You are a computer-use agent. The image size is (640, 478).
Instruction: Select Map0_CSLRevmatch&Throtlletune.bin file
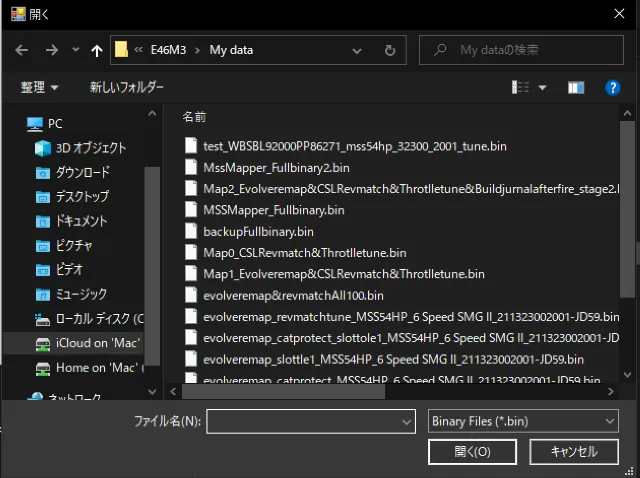coord(296,253)
